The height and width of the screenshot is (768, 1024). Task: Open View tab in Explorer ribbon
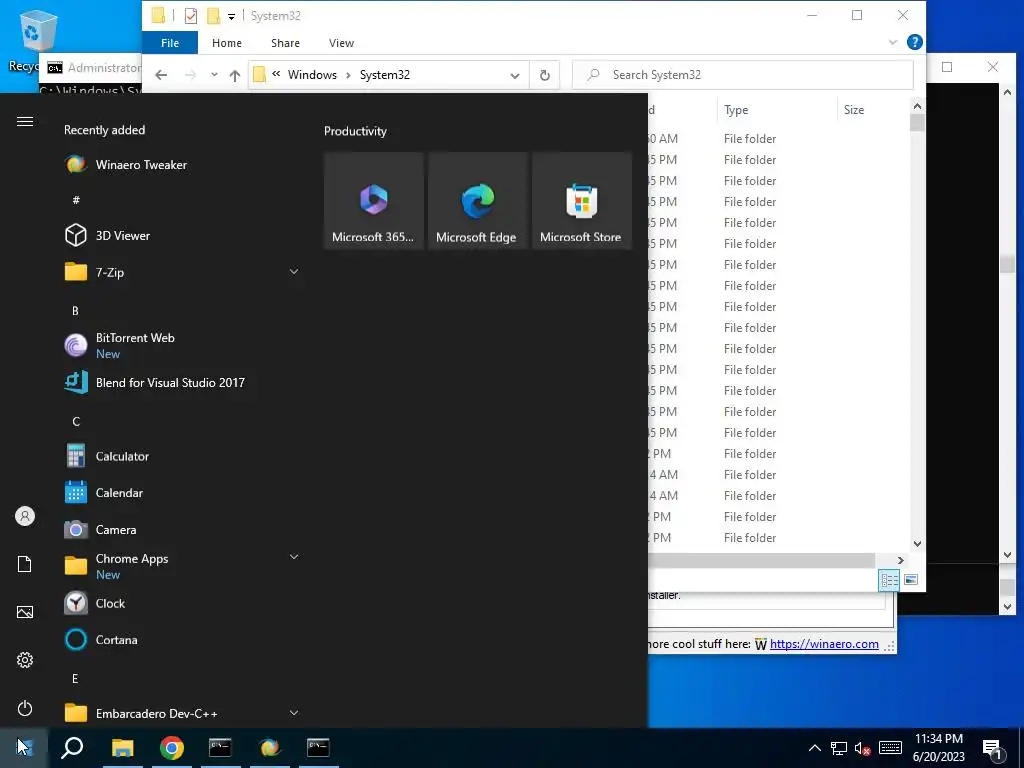[x=341, y=43]
